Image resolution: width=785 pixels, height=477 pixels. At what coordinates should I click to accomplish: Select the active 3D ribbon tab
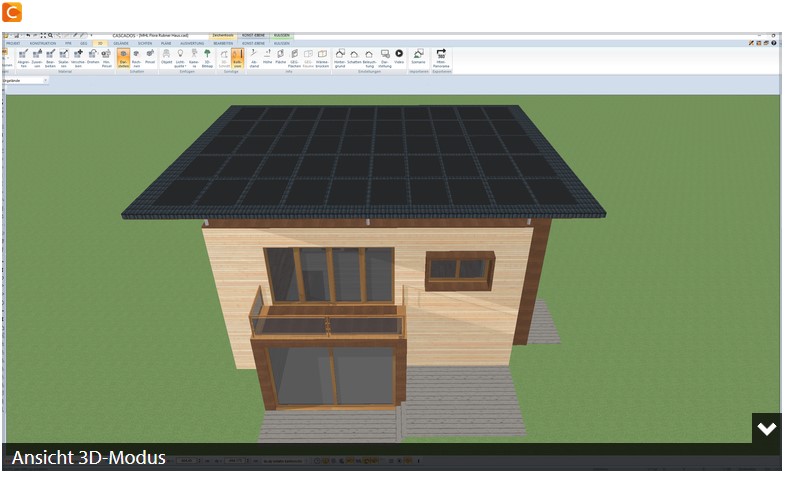pyautogui.click(x=100, y=44)
